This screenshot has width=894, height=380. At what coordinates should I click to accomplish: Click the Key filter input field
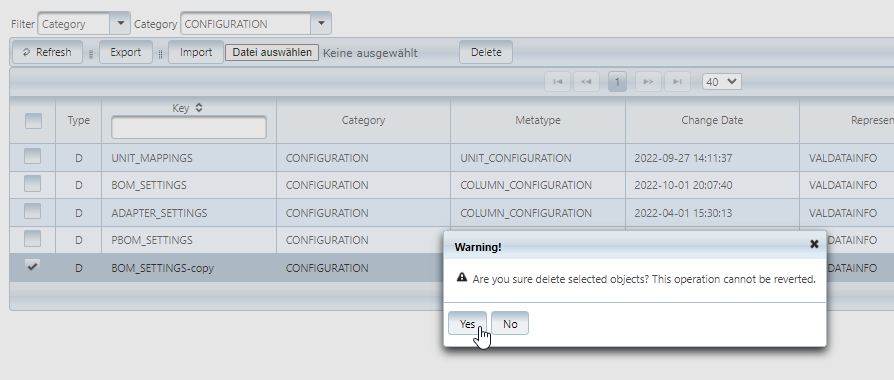point(189,128)
